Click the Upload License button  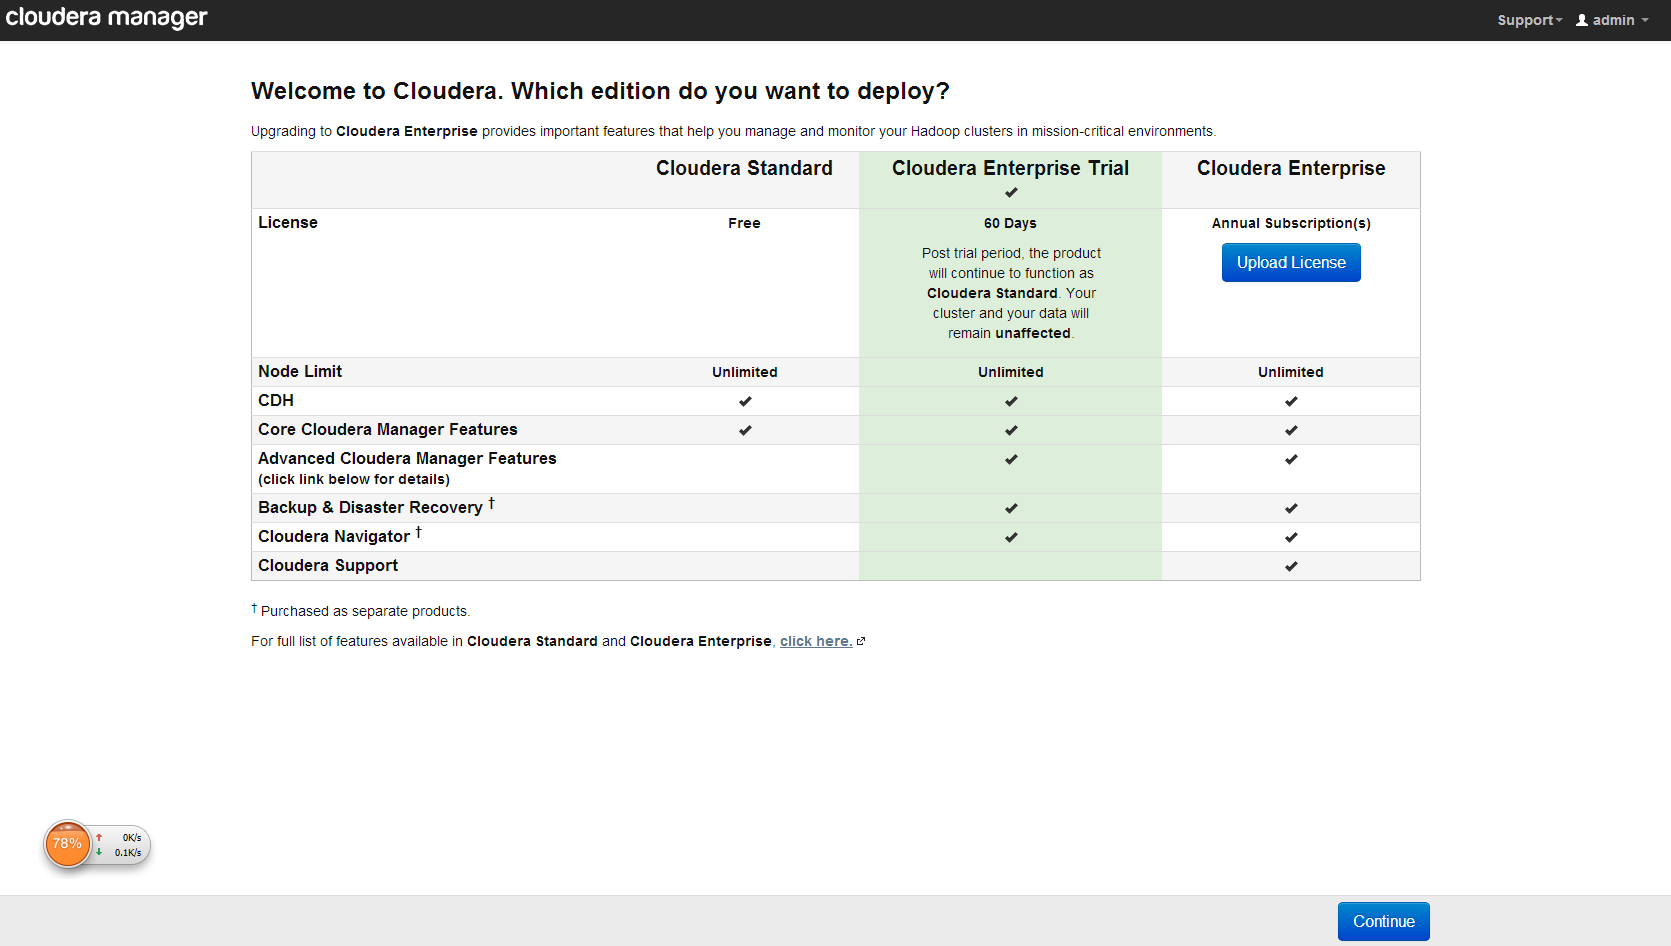pyautogui.click(x=1291, y=262)
